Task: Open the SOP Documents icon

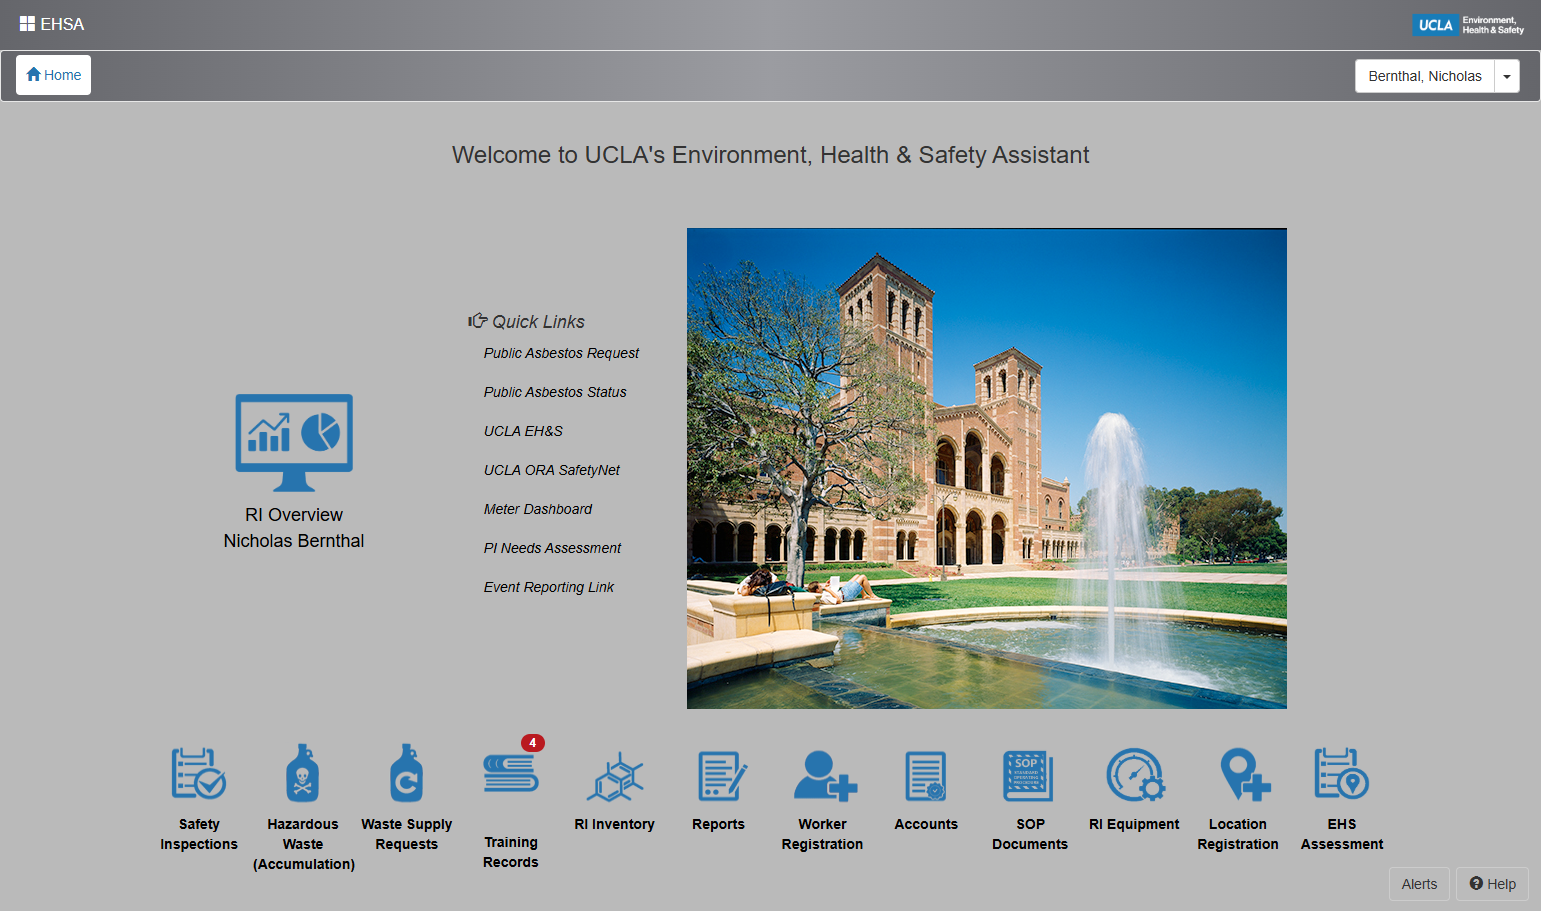Action: [x=1029, y=776]
